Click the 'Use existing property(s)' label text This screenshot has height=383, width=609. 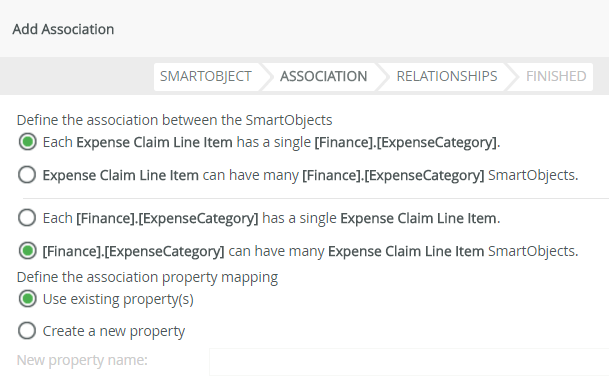click(x=118, y=299)
